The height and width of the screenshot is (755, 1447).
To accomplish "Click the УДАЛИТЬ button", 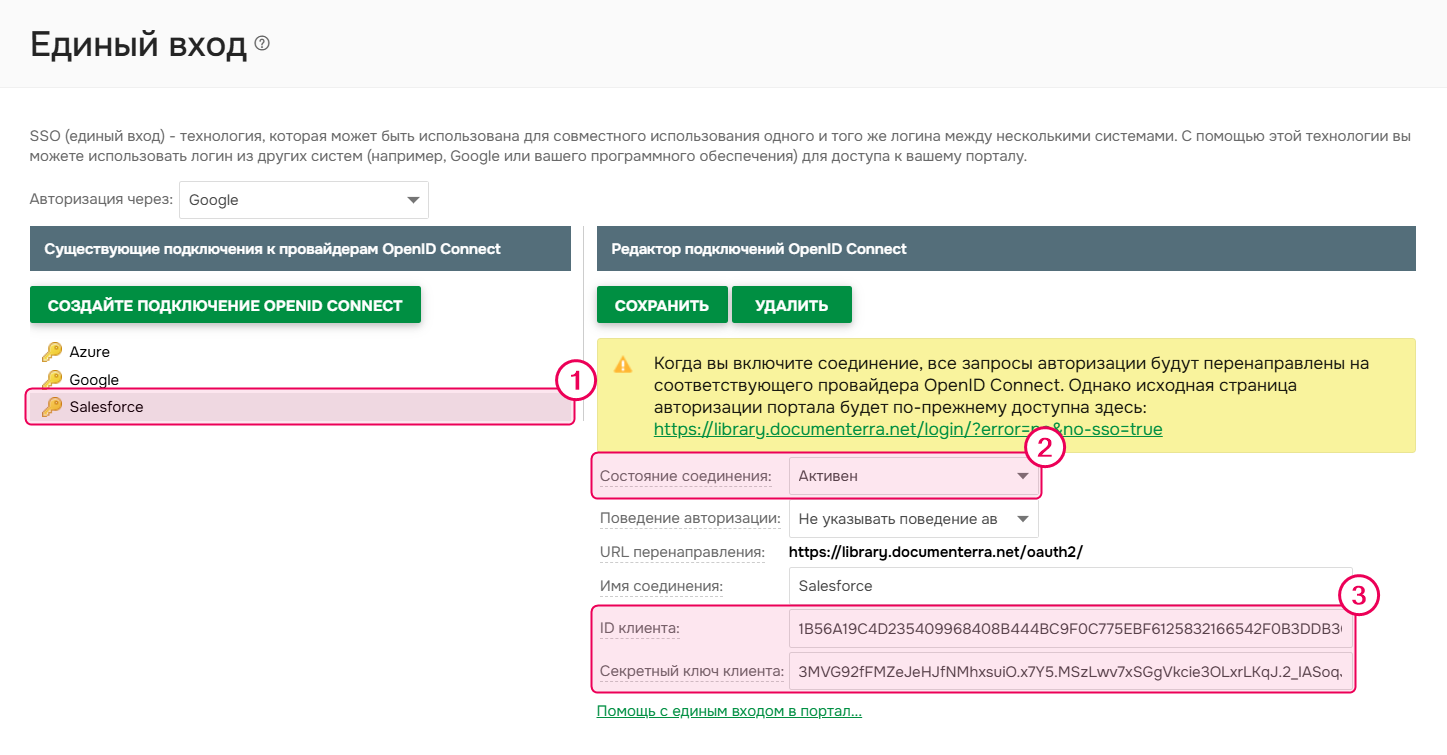I will (x=791, y=304).
